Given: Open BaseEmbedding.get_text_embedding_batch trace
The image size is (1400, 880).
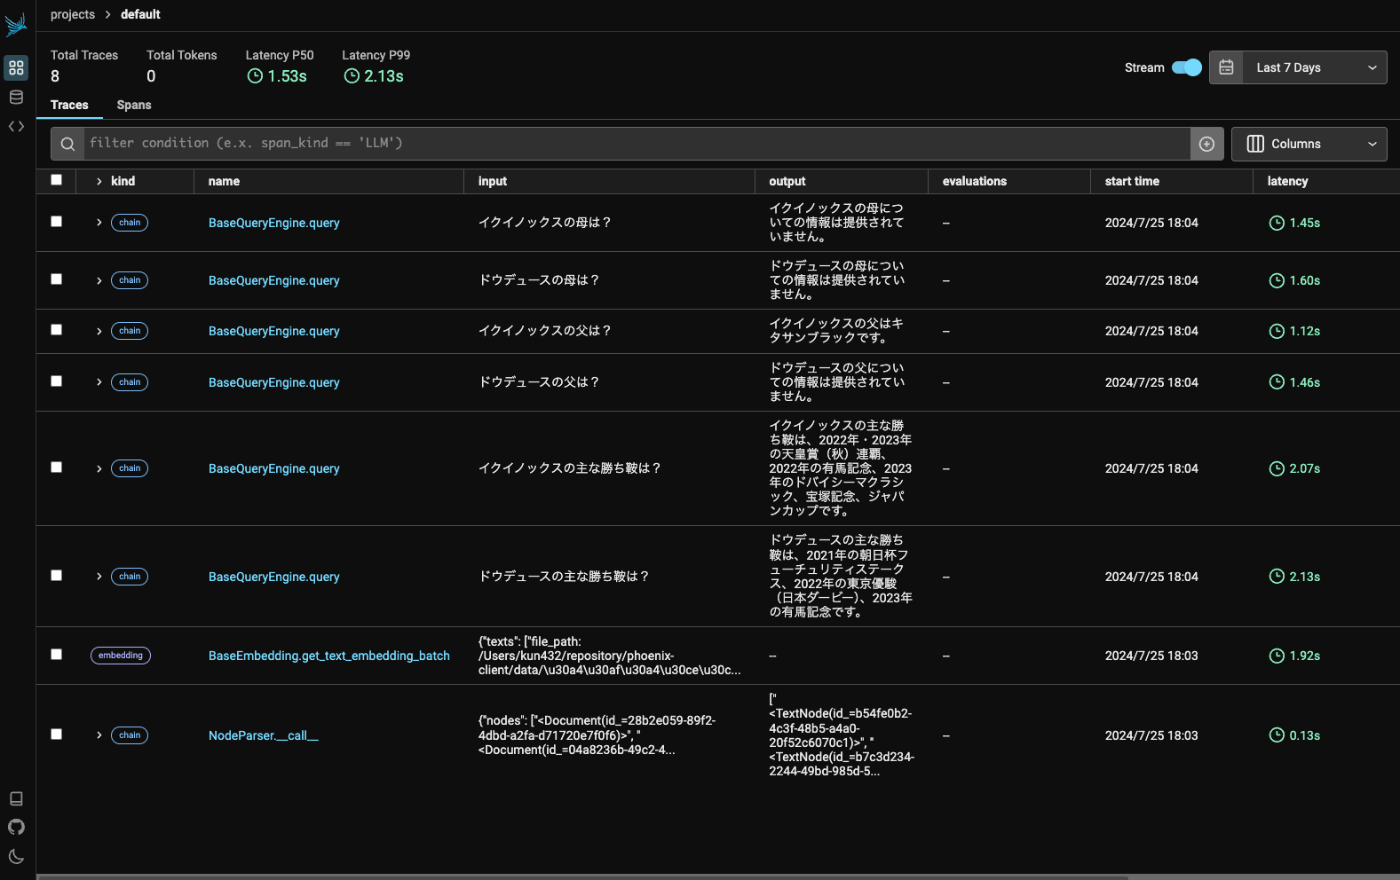Looking at the screenshot, I should point(329,656).
